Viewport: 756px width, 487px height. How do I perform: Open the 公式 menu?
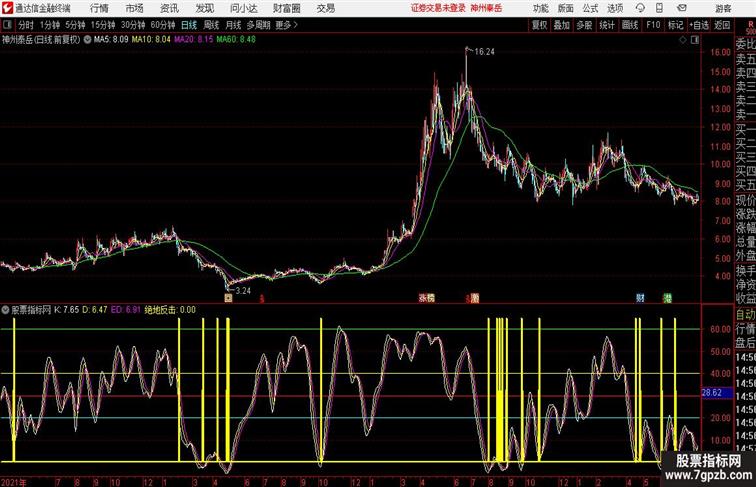click(x=590, y=8)
